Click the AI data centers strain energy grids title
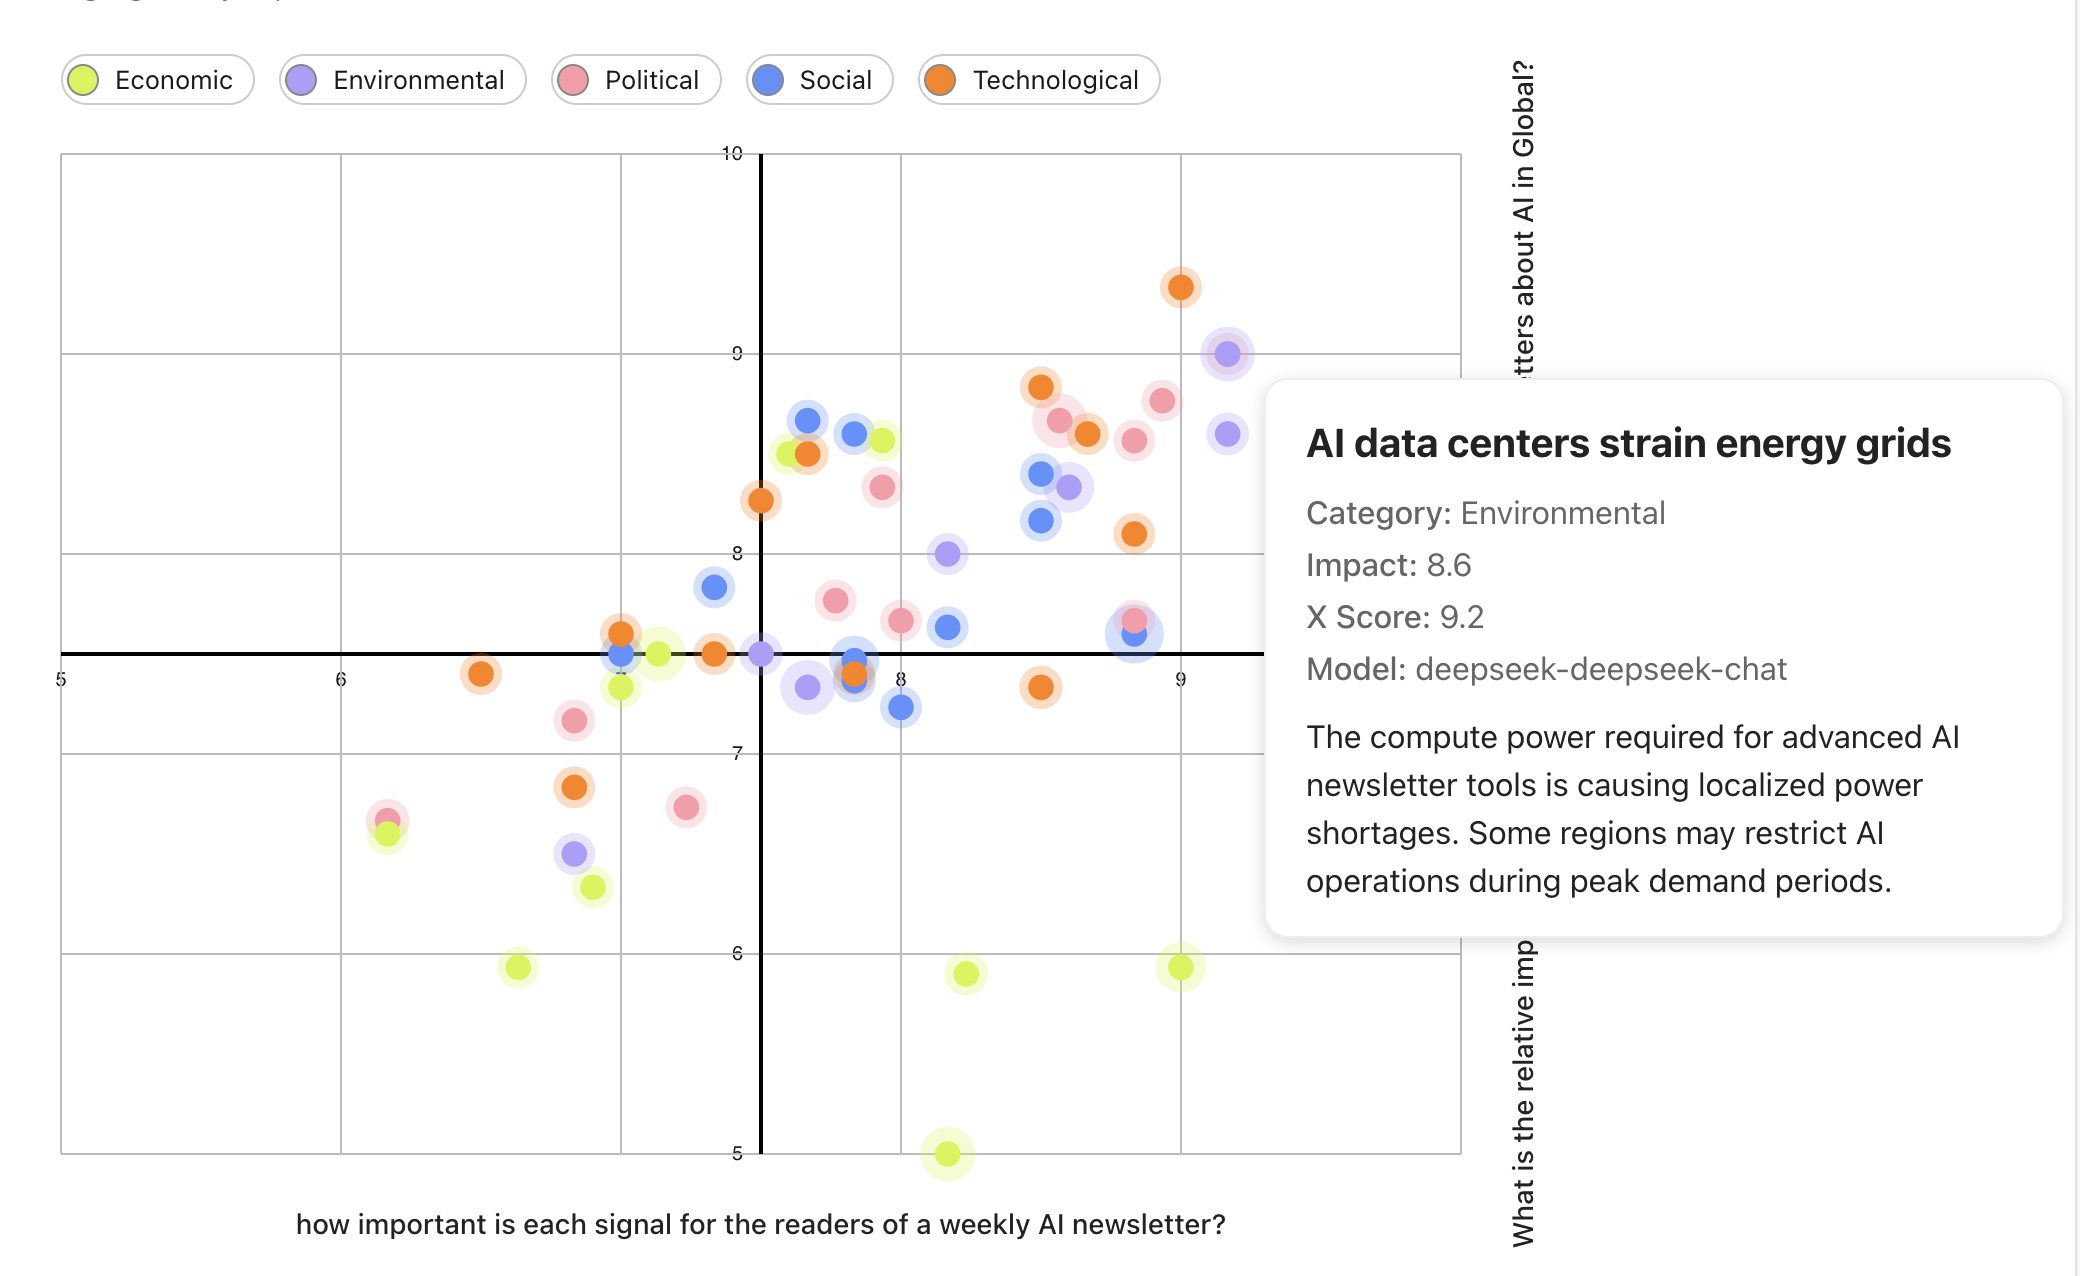2080x1276 pixels. click(x=1630, y=444)
